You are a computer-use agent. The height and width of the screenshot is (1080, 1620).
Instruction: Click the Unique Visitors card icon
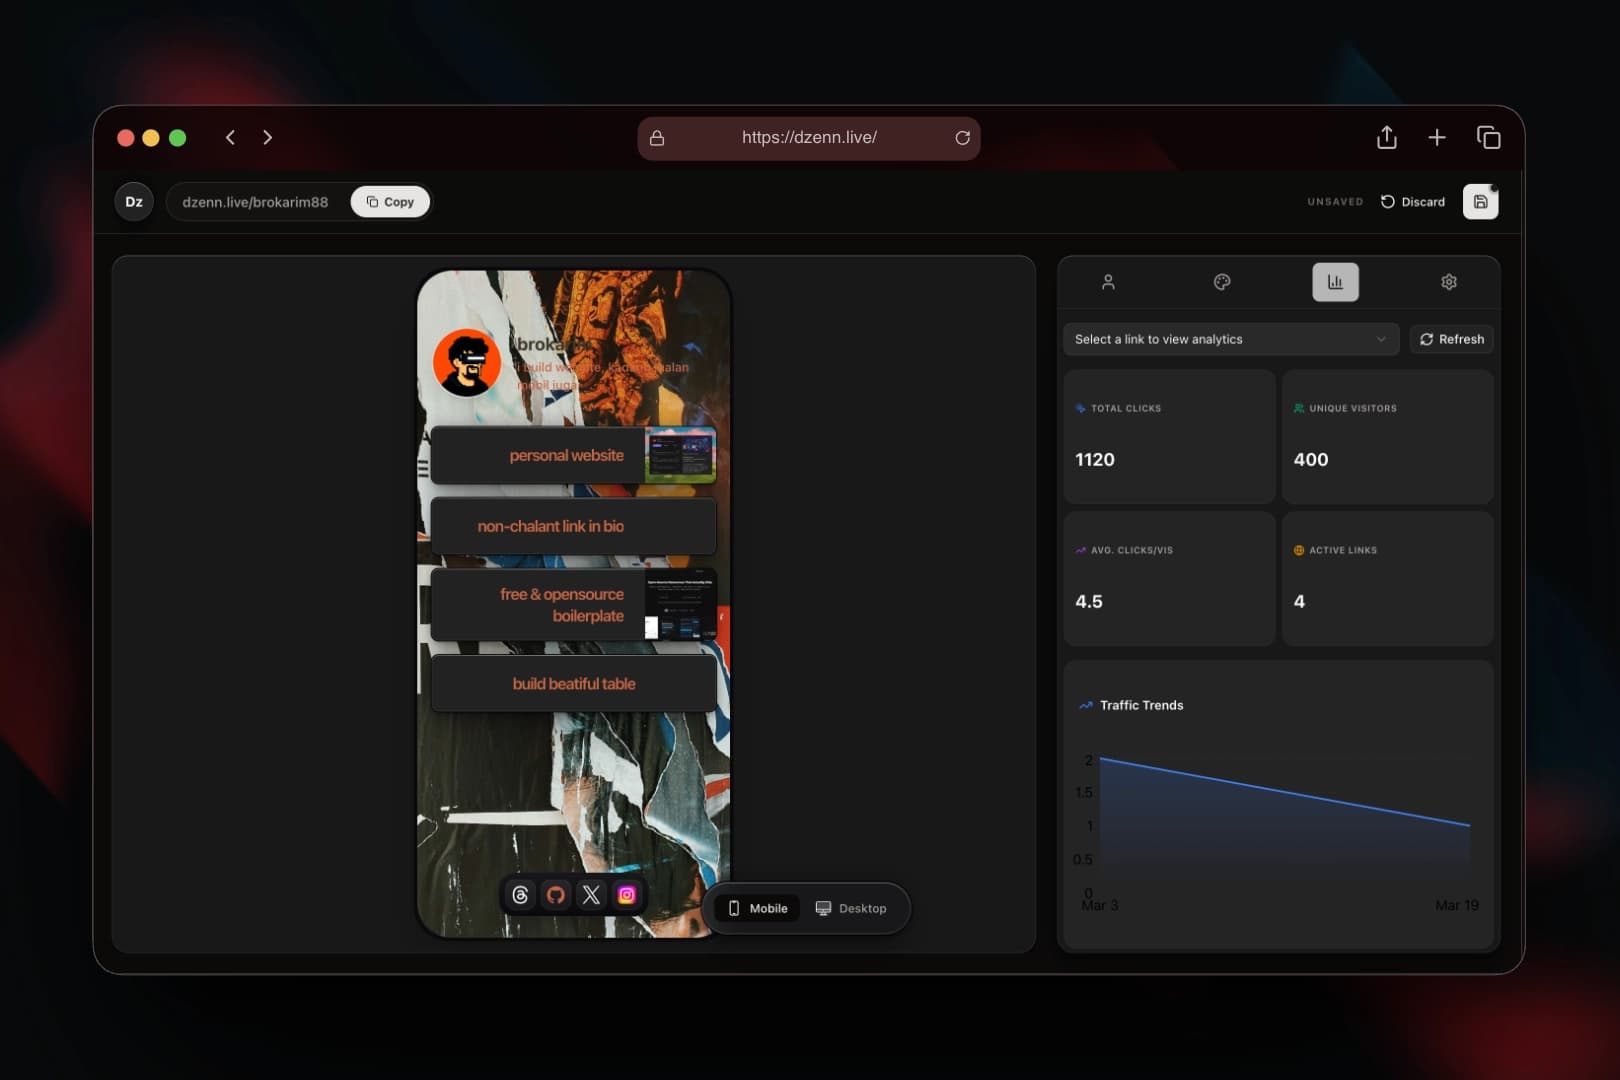pyautogui.click(x=1299, y=408)
